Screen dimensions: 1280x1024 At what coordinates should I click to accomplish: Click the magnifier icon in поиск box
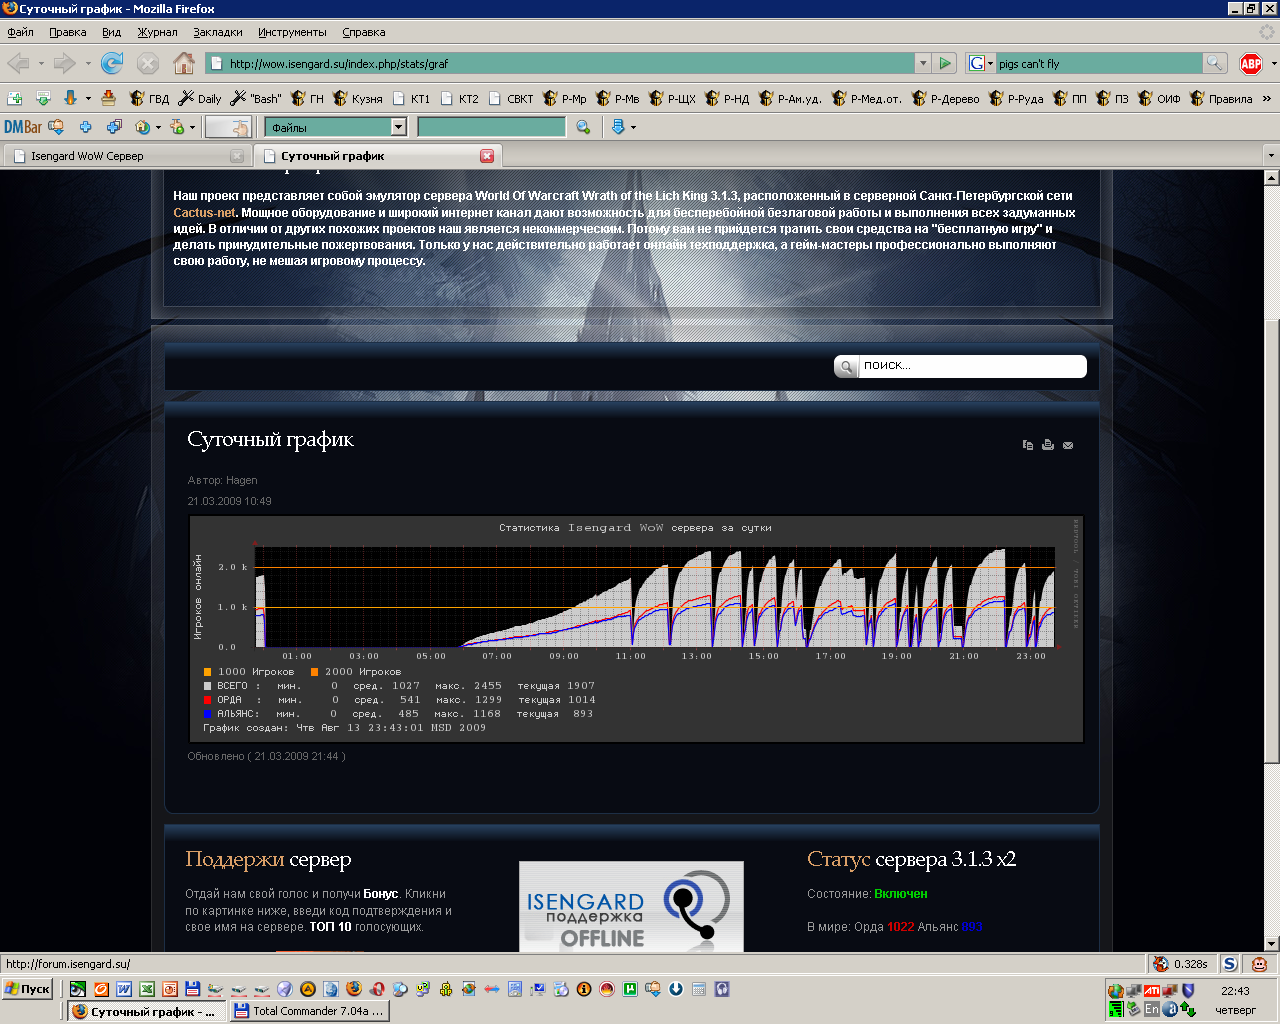[847, 367]
